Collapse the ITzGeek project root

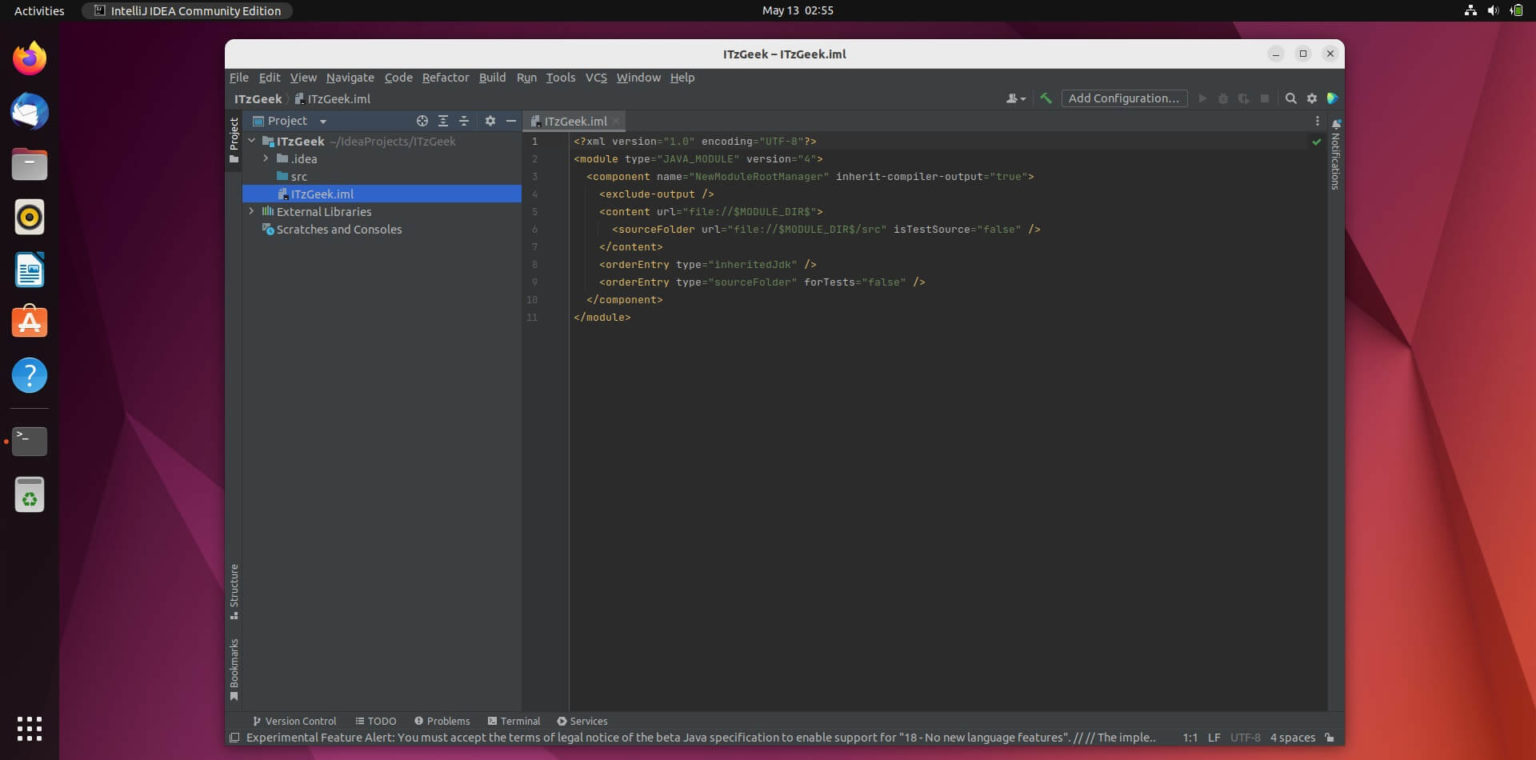point(251,141)
